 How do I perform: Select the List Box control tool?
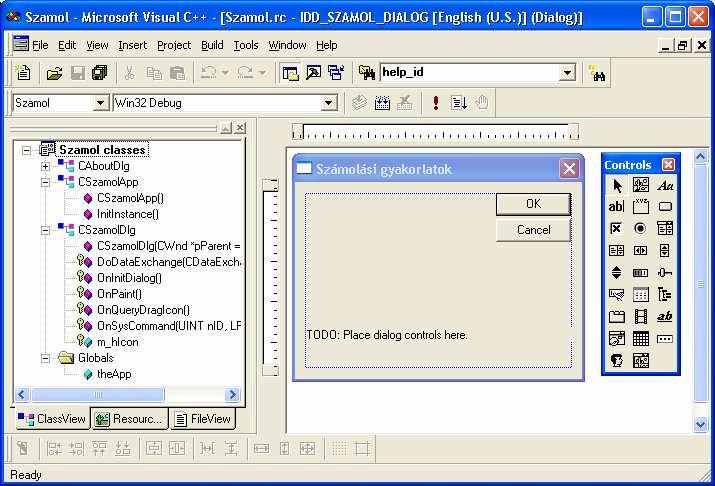point(617,250)
